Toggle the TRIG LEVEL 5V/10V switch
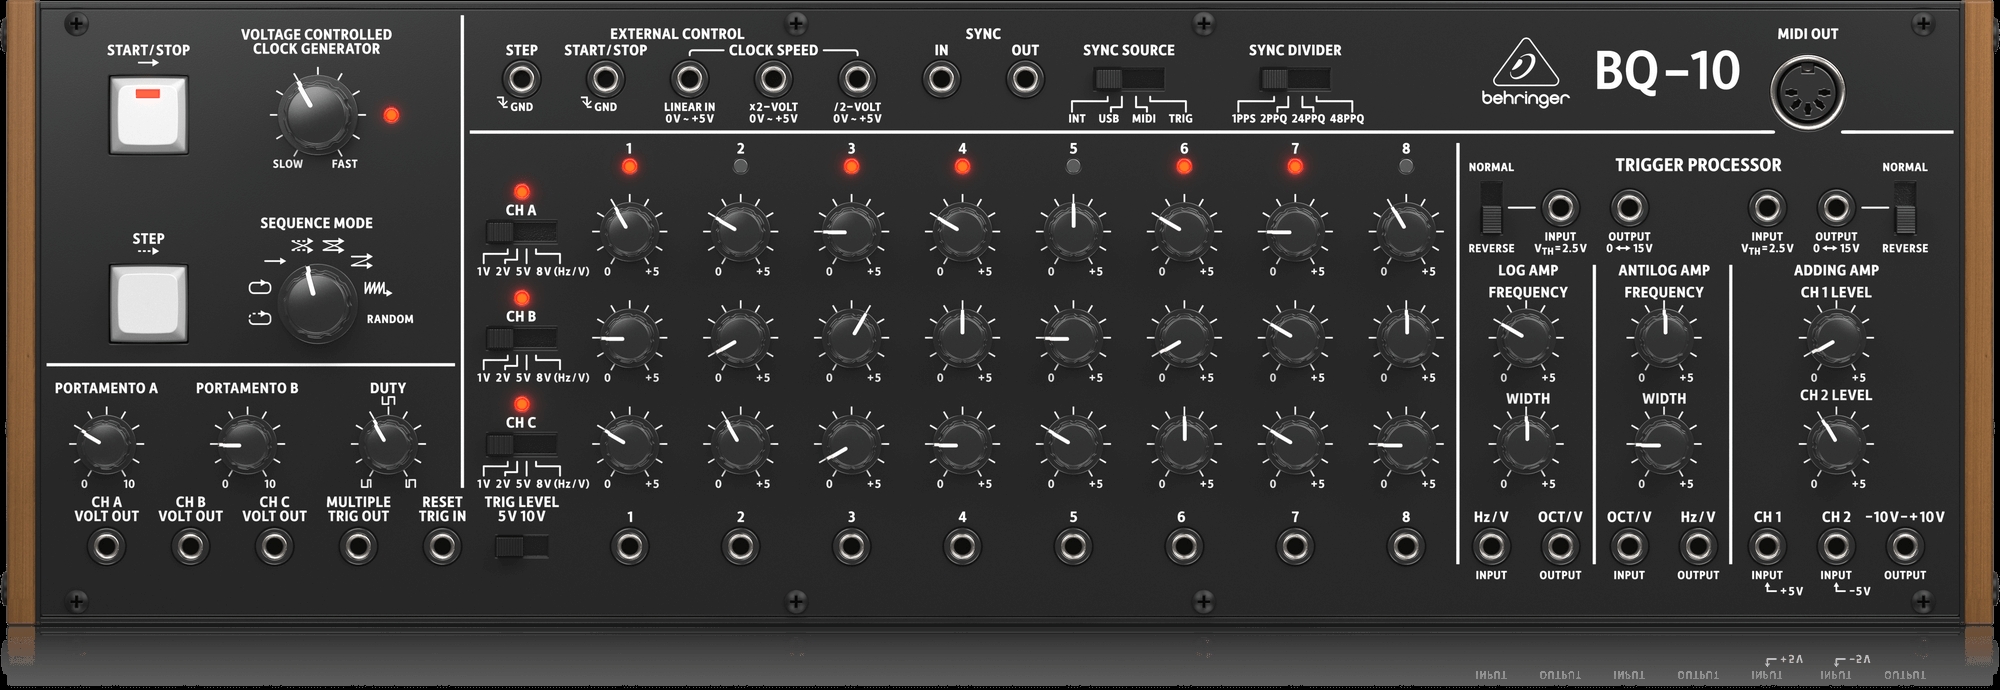 (x=521, y=546)
